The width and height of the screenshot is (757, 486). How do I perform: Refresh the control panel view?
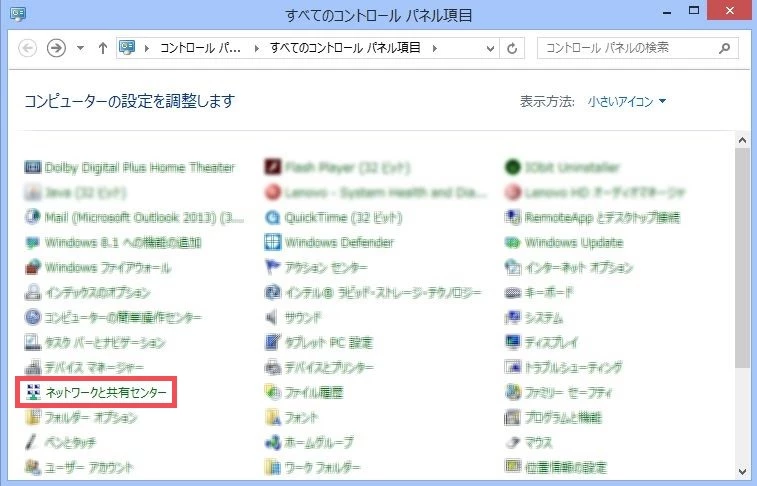pyautogui.click(x=512, y=48)
